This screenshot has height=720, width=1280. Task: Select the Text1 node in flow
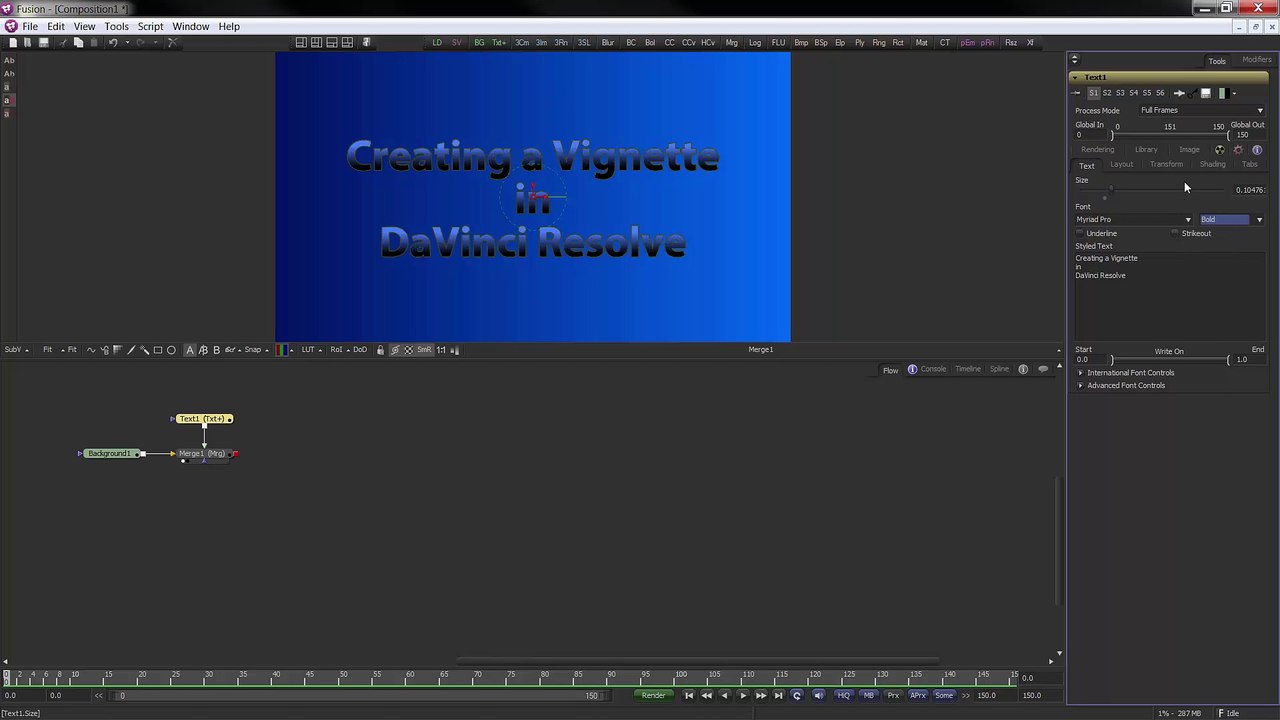pos(203,419)
